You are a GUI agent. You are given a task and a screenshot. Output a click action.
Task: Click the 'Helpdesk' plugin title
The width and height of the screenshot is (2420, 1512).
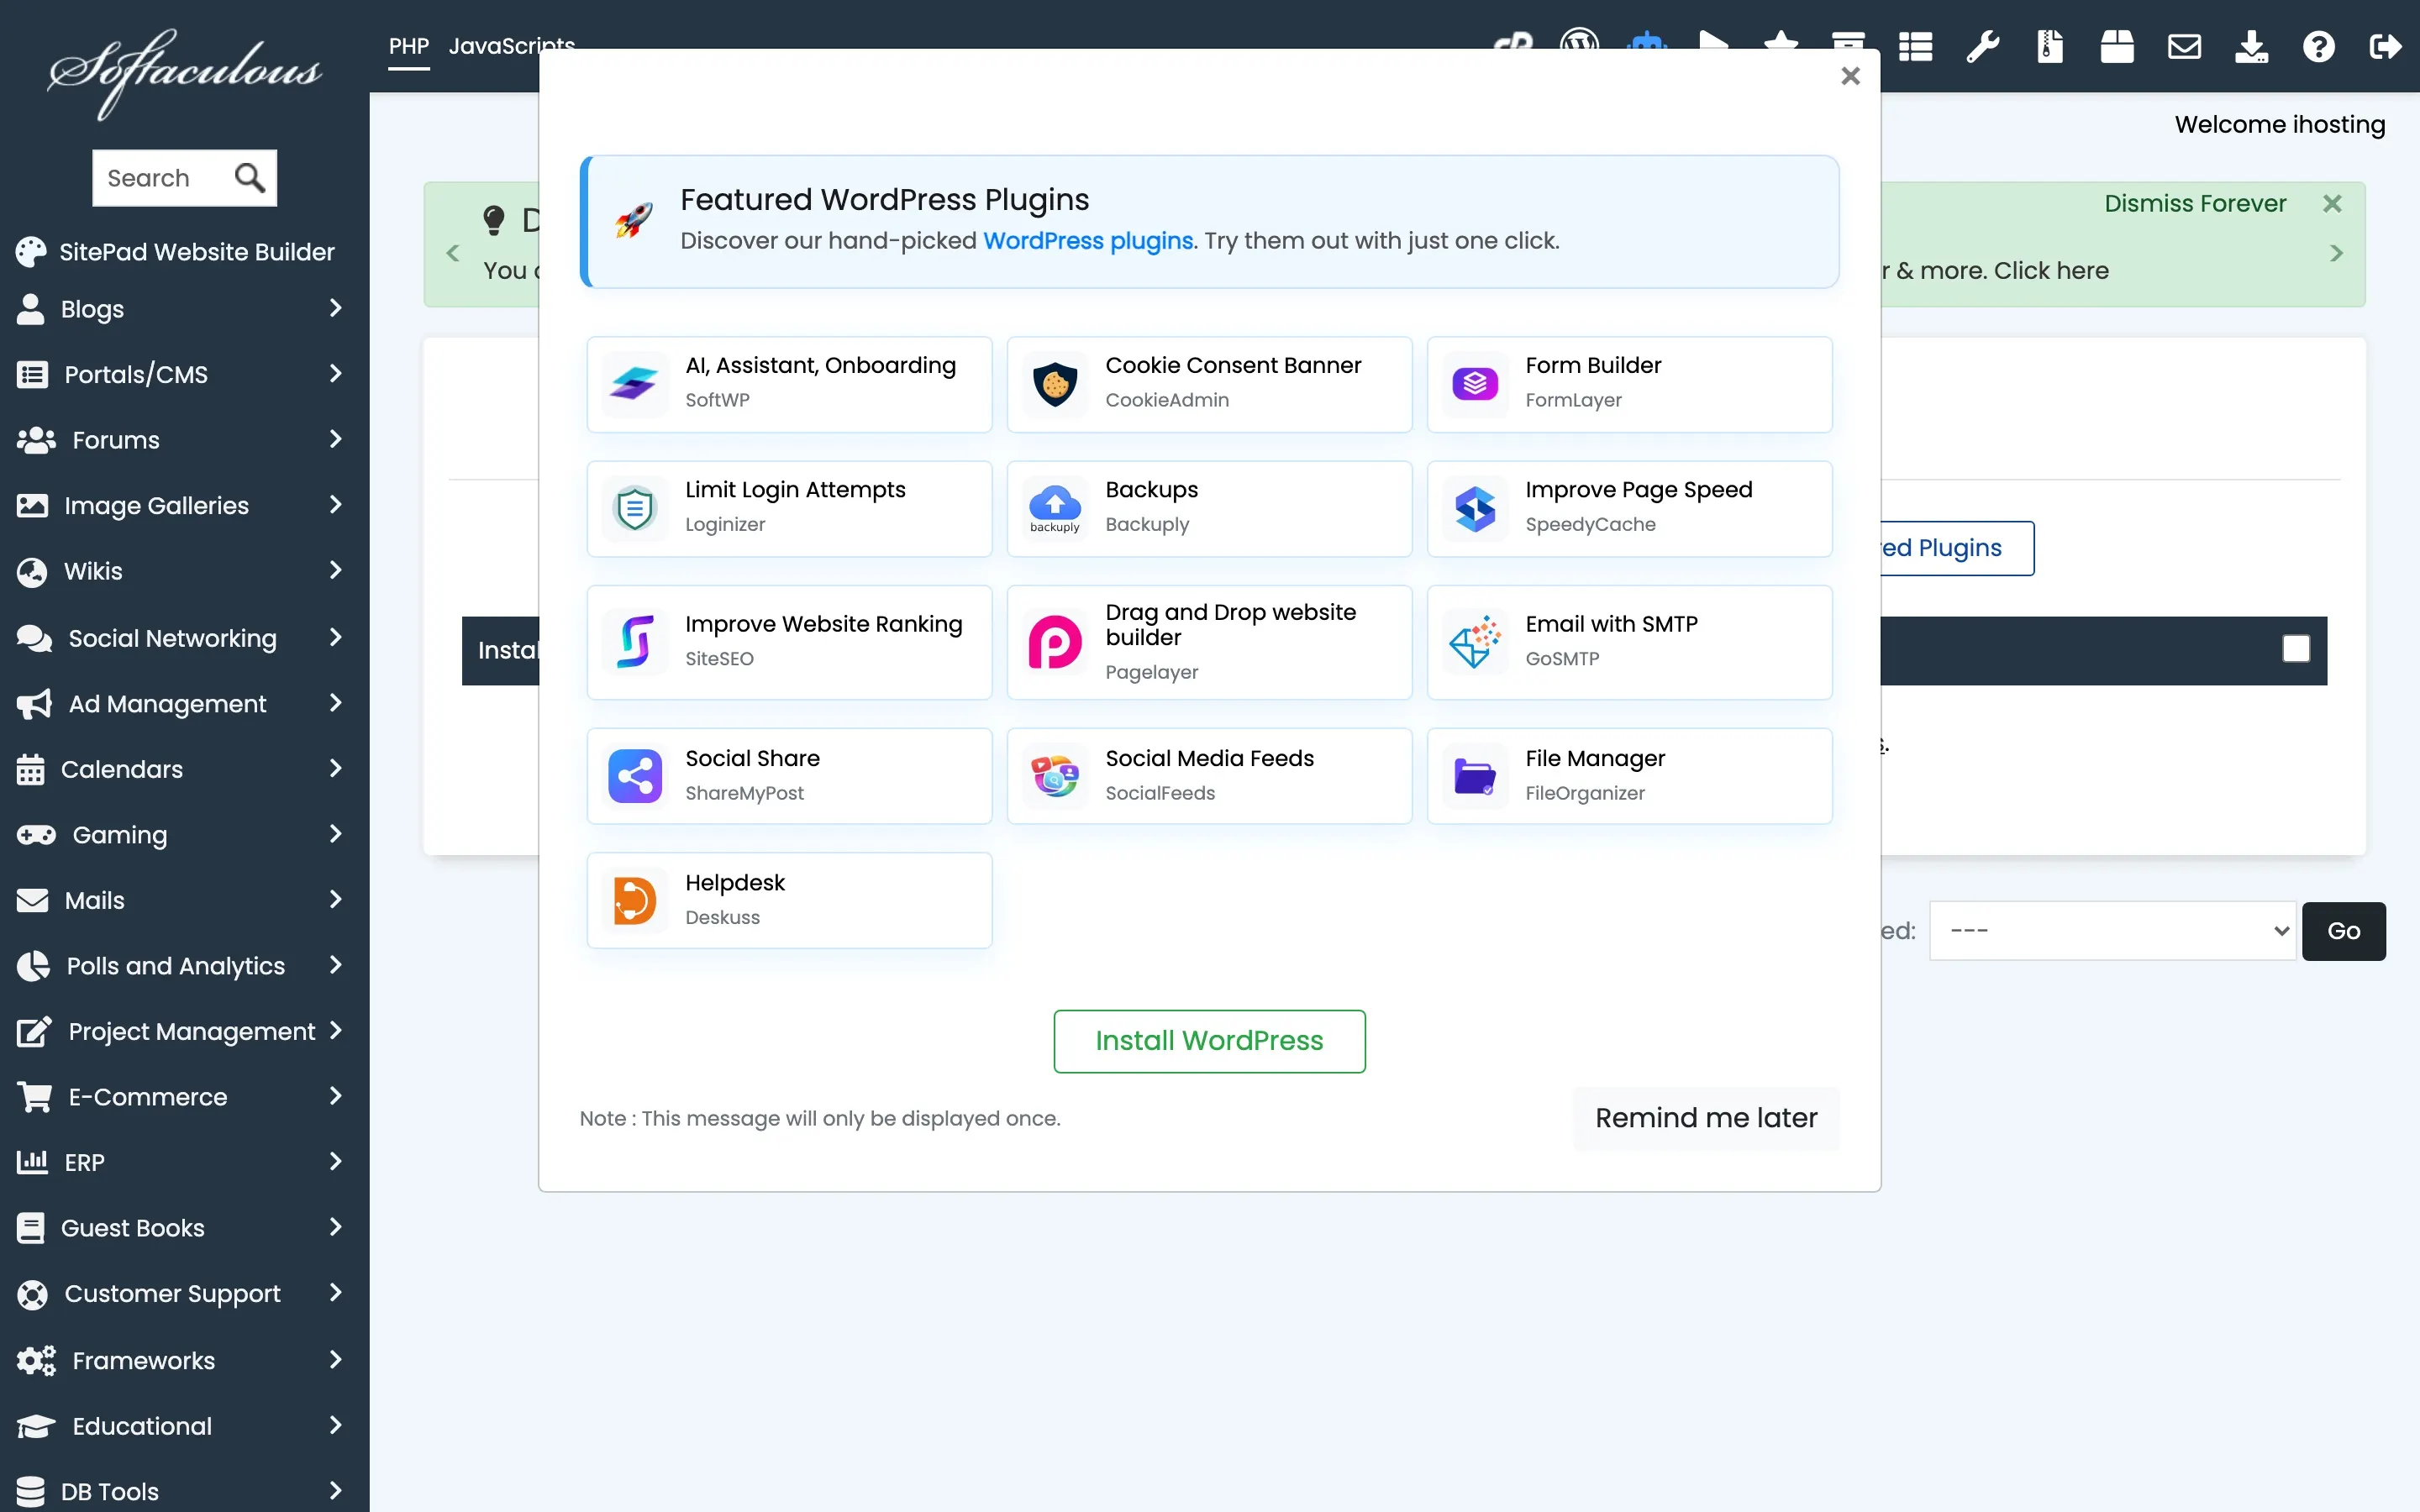pos(735,883)
